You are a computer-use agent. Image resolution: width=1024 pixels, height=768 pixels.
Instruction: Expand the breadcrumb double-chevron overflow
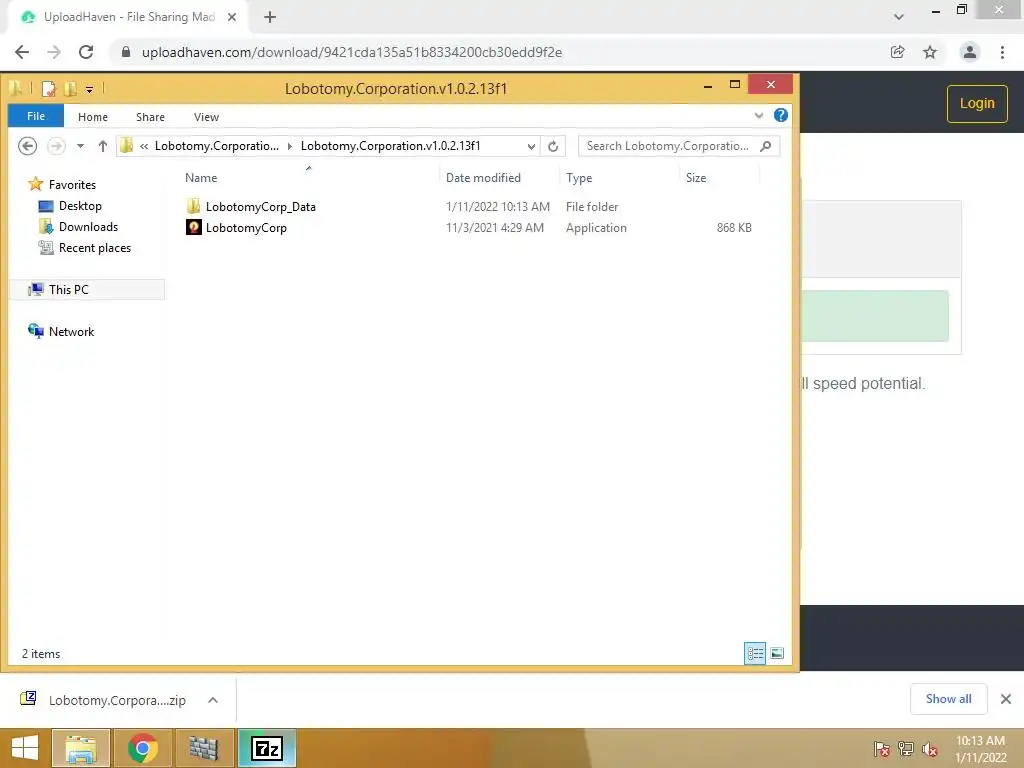click(144, 146)
